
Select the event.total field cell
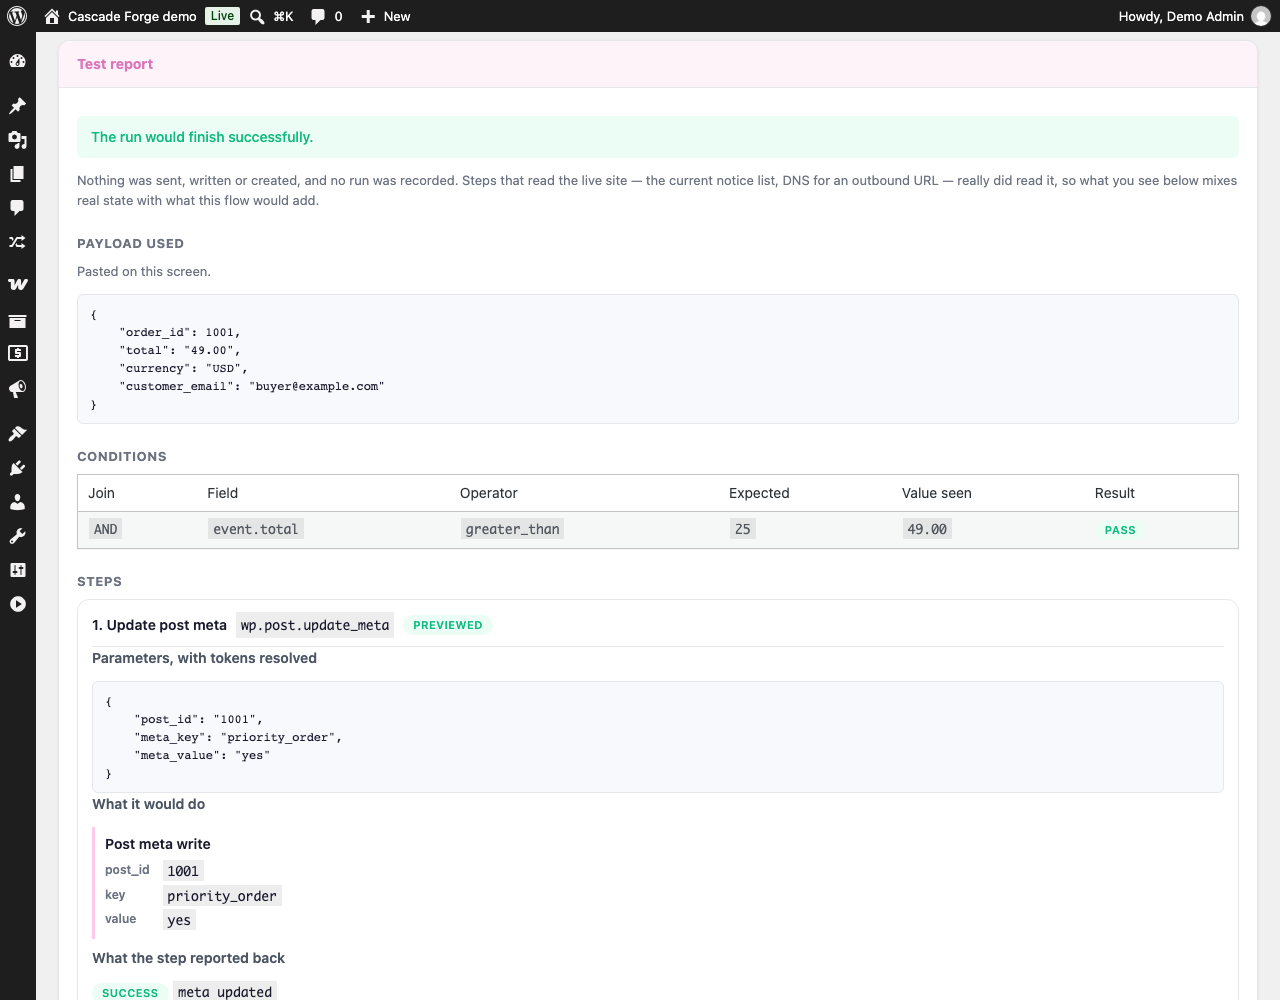point(256,529)
